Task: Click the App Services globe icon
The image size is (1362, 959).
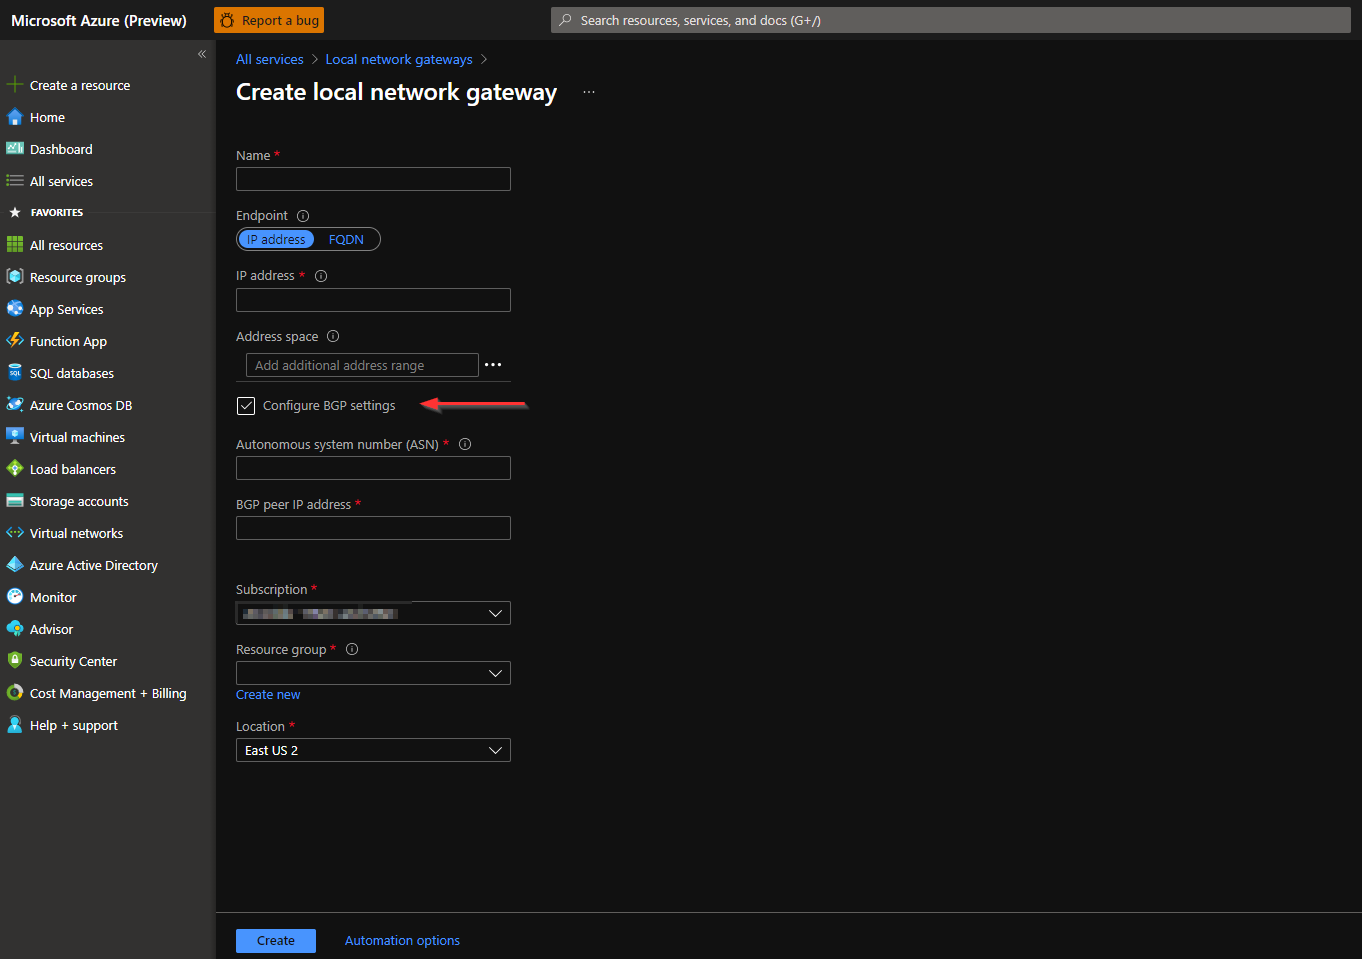Action: pos(15,309)
